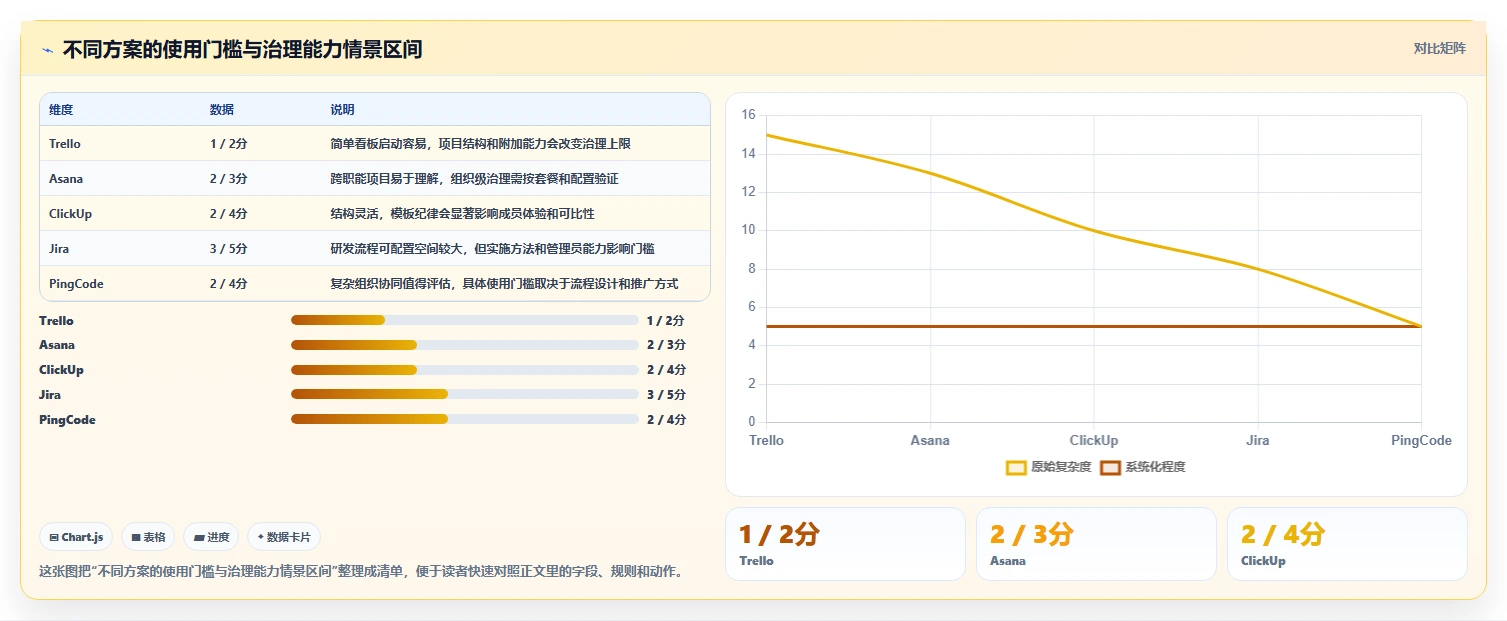The height and width of the screenshot is (621, 1507).
Task: Click the Trello x-axis label on chart
Action: tap(767, 440)
